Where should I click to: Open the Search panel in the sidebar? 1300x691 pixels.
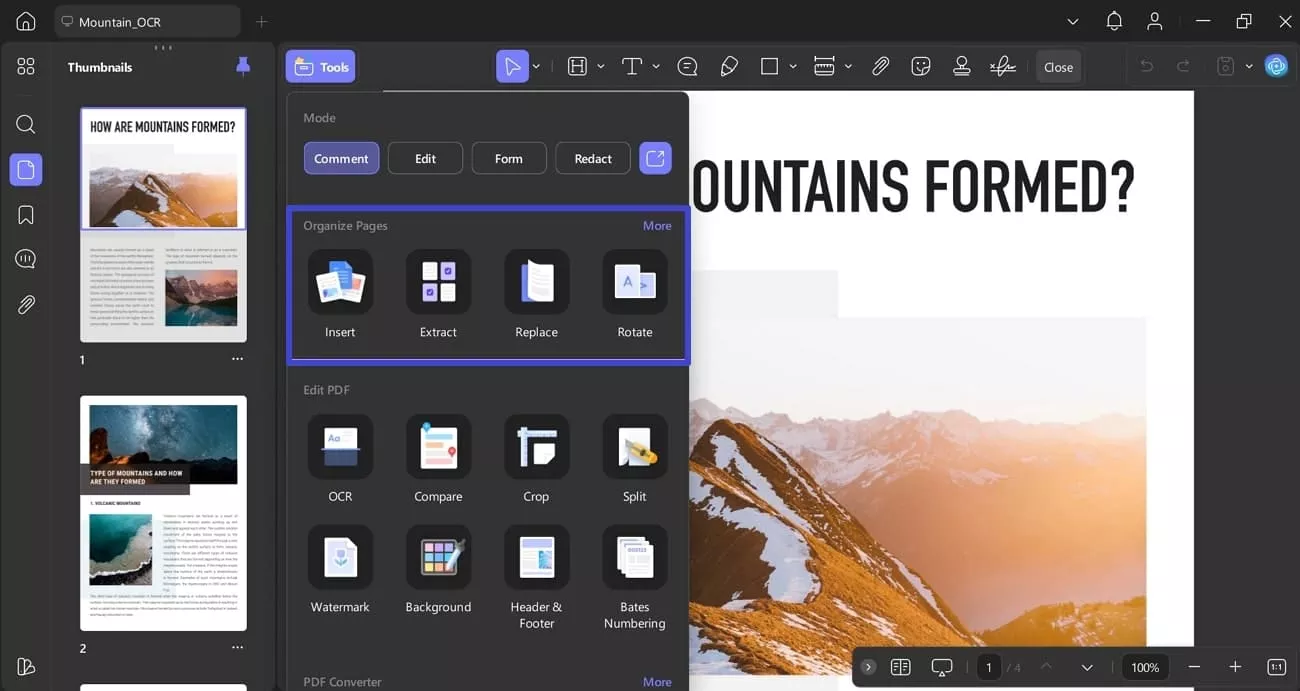(25, 124)
